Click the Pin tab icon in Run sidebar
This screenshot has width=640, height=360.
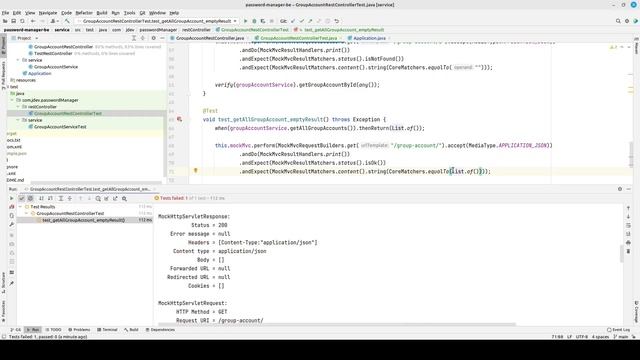coord(11,283)
